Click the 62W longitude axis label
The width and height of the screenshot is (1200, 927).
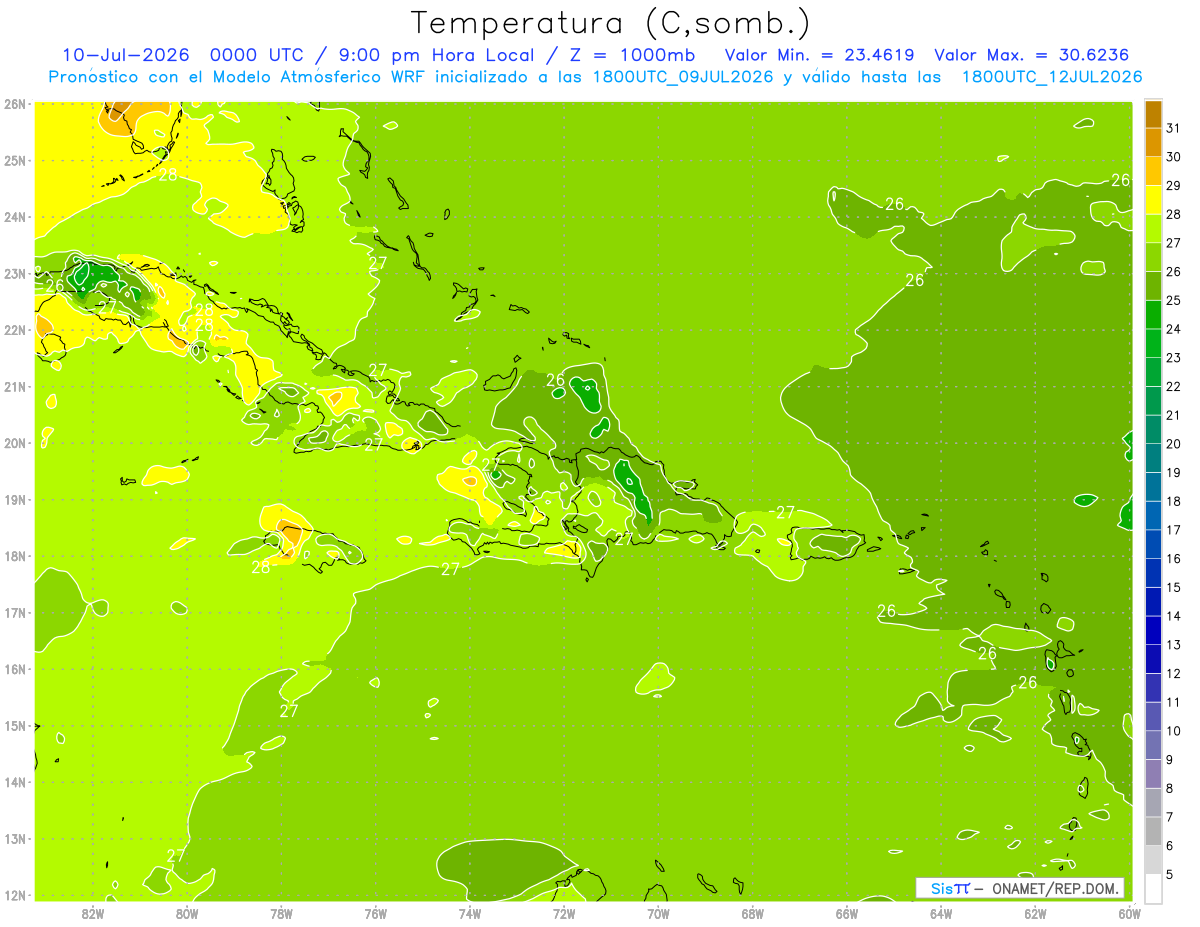[1035, 913]
